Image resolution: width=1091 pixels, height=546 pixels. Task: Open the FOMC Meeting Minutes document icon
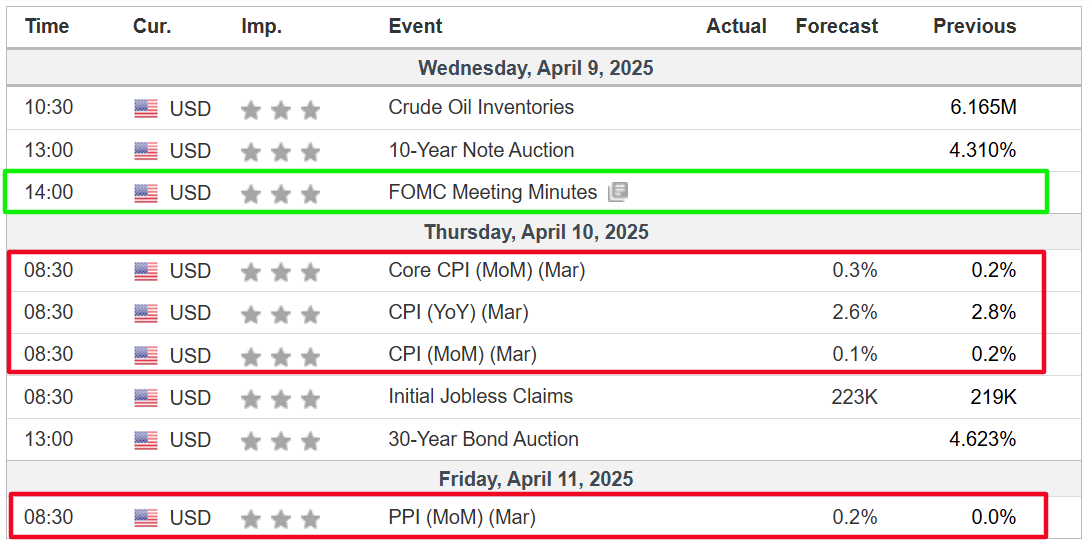[618, 192]
